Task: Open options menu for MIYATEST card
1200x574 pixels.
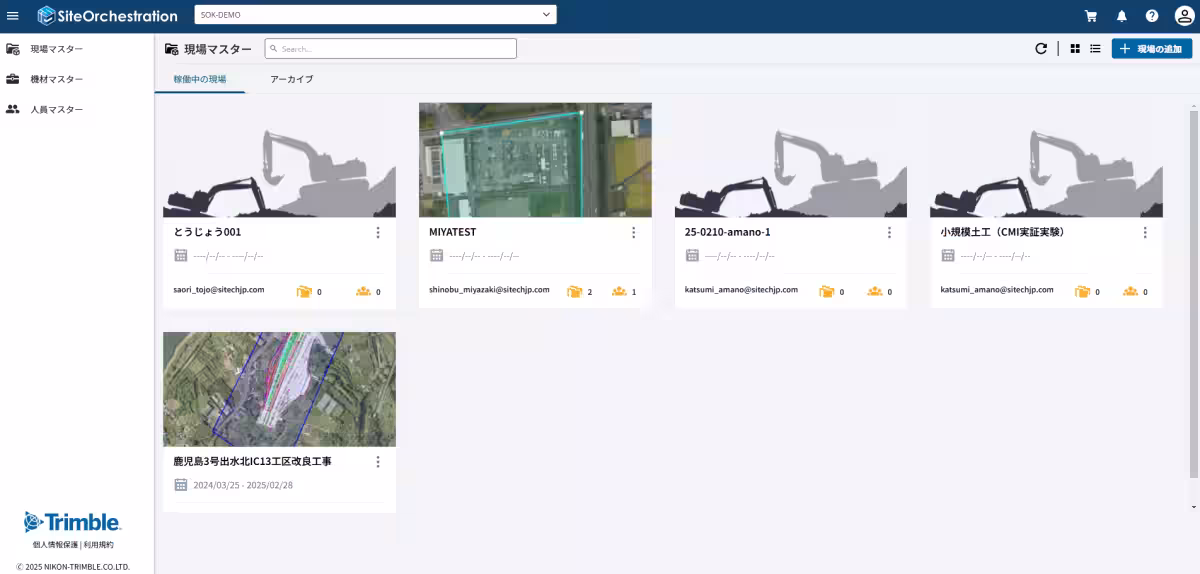Action: (x=633, y=232)
